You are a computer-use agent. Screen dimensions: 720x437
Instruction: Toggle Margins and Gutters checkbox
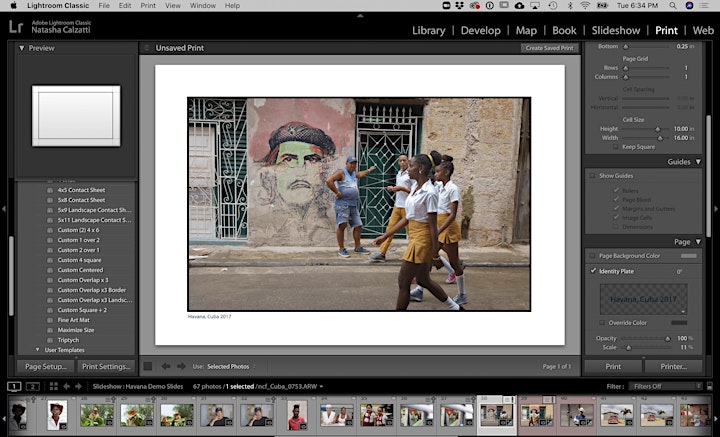(616, 209)
